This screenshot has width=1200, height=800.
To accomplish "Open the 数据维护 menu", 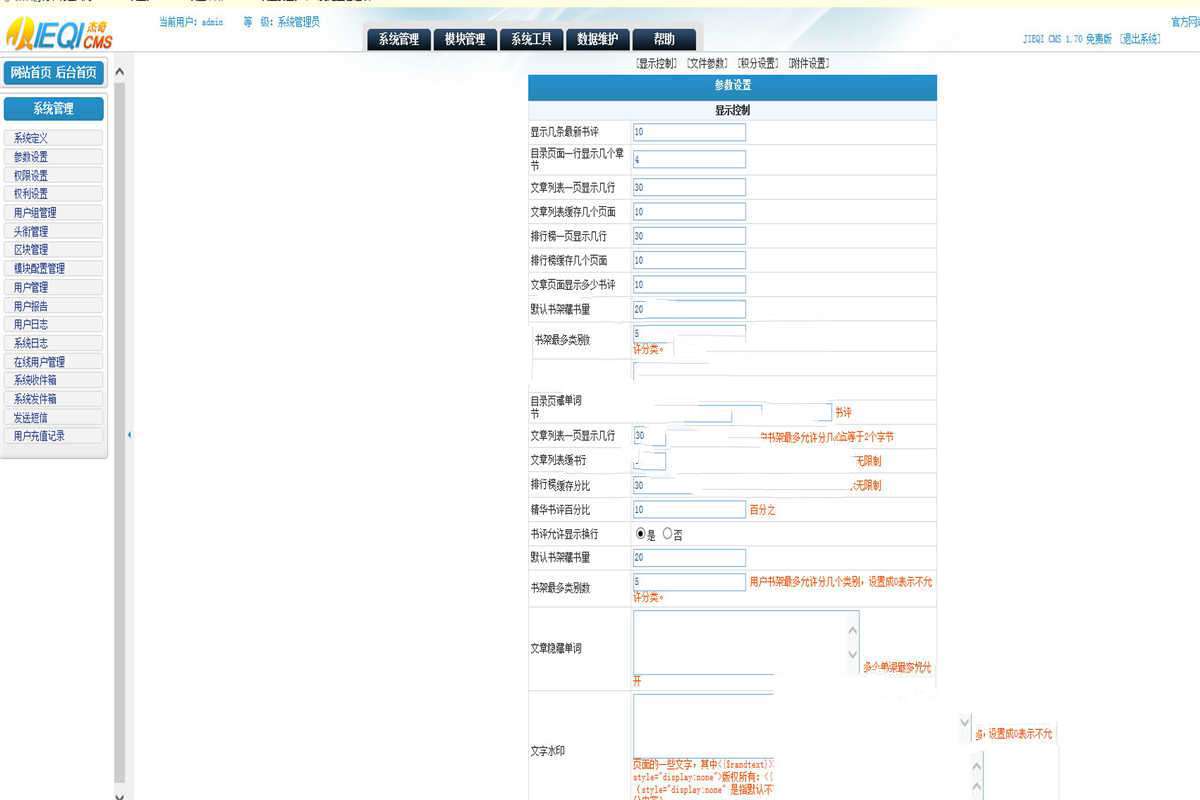I will pos(597,39).
